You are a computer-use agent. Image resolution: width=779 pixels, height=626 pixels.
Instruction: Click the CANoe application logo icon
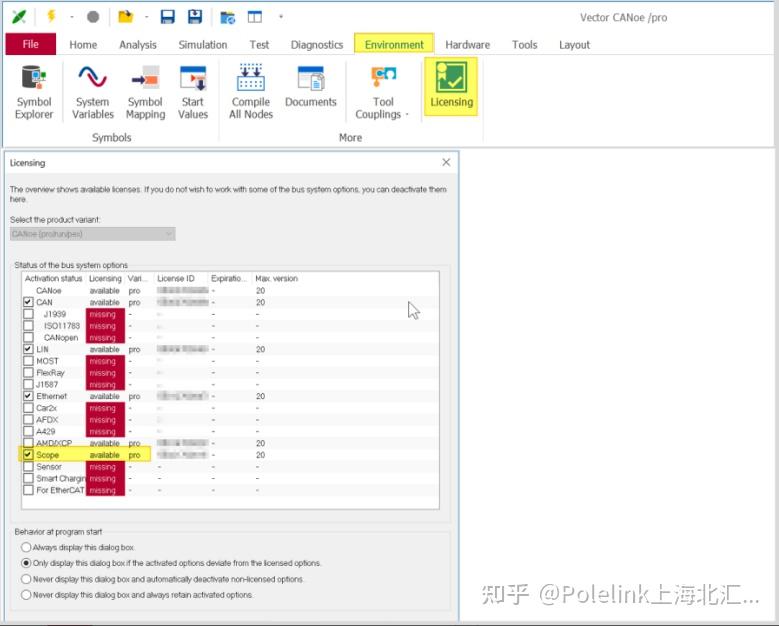(x=19, y=17)
